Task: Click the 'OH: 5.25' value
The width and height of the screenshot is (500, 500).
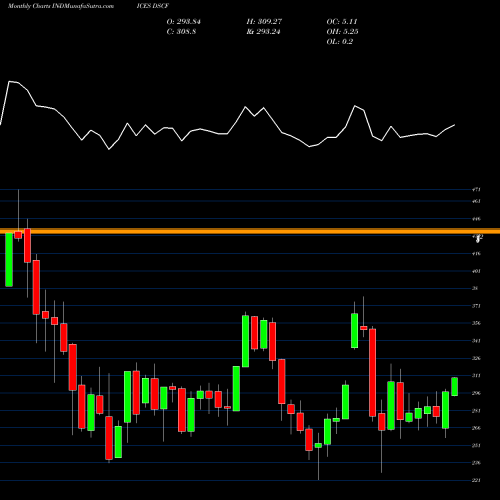Action: [342, 32]
